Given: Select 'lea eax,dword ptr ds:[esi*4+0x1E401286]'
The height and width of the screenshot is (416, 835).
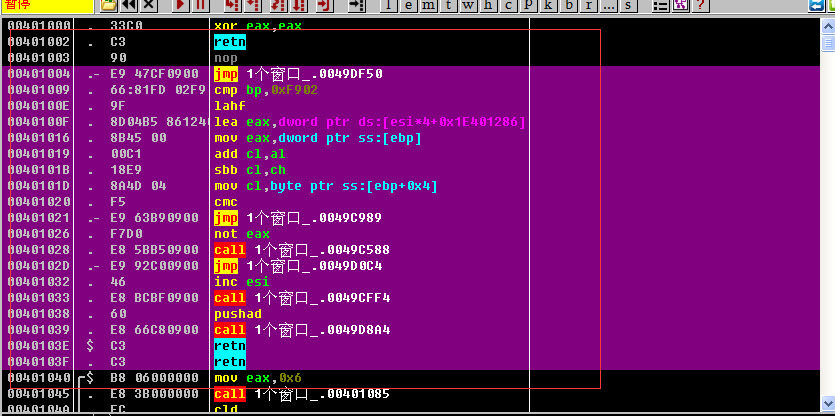Looking at the screenshot, I should click(370, 122).
